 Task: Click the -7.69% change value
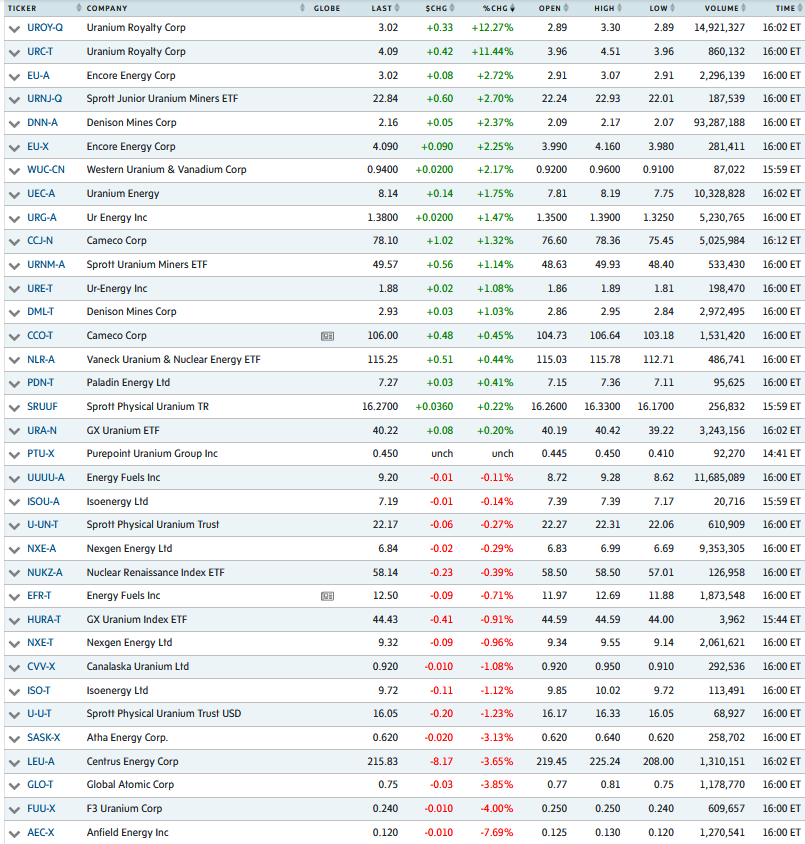497,832
